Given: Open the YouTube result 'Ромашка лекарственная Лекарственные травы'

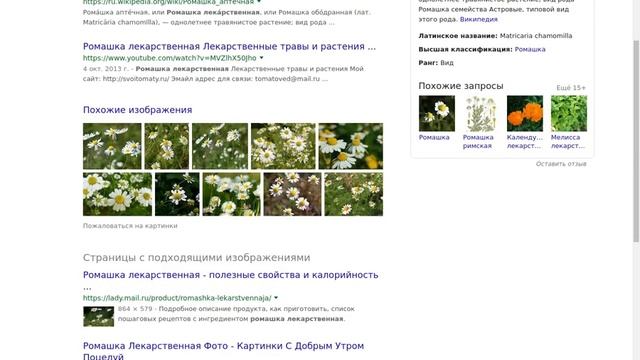Looking at the screenshot, I should coord(229,47).
